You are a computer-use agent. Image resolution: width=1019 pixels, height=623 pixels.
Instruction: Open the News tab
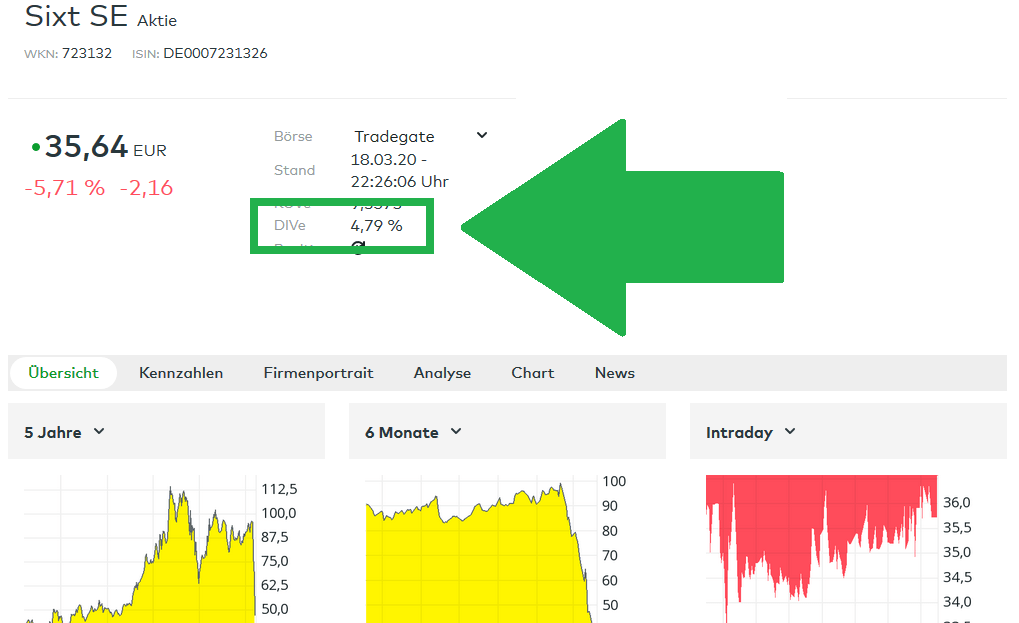tap(615, 373)
